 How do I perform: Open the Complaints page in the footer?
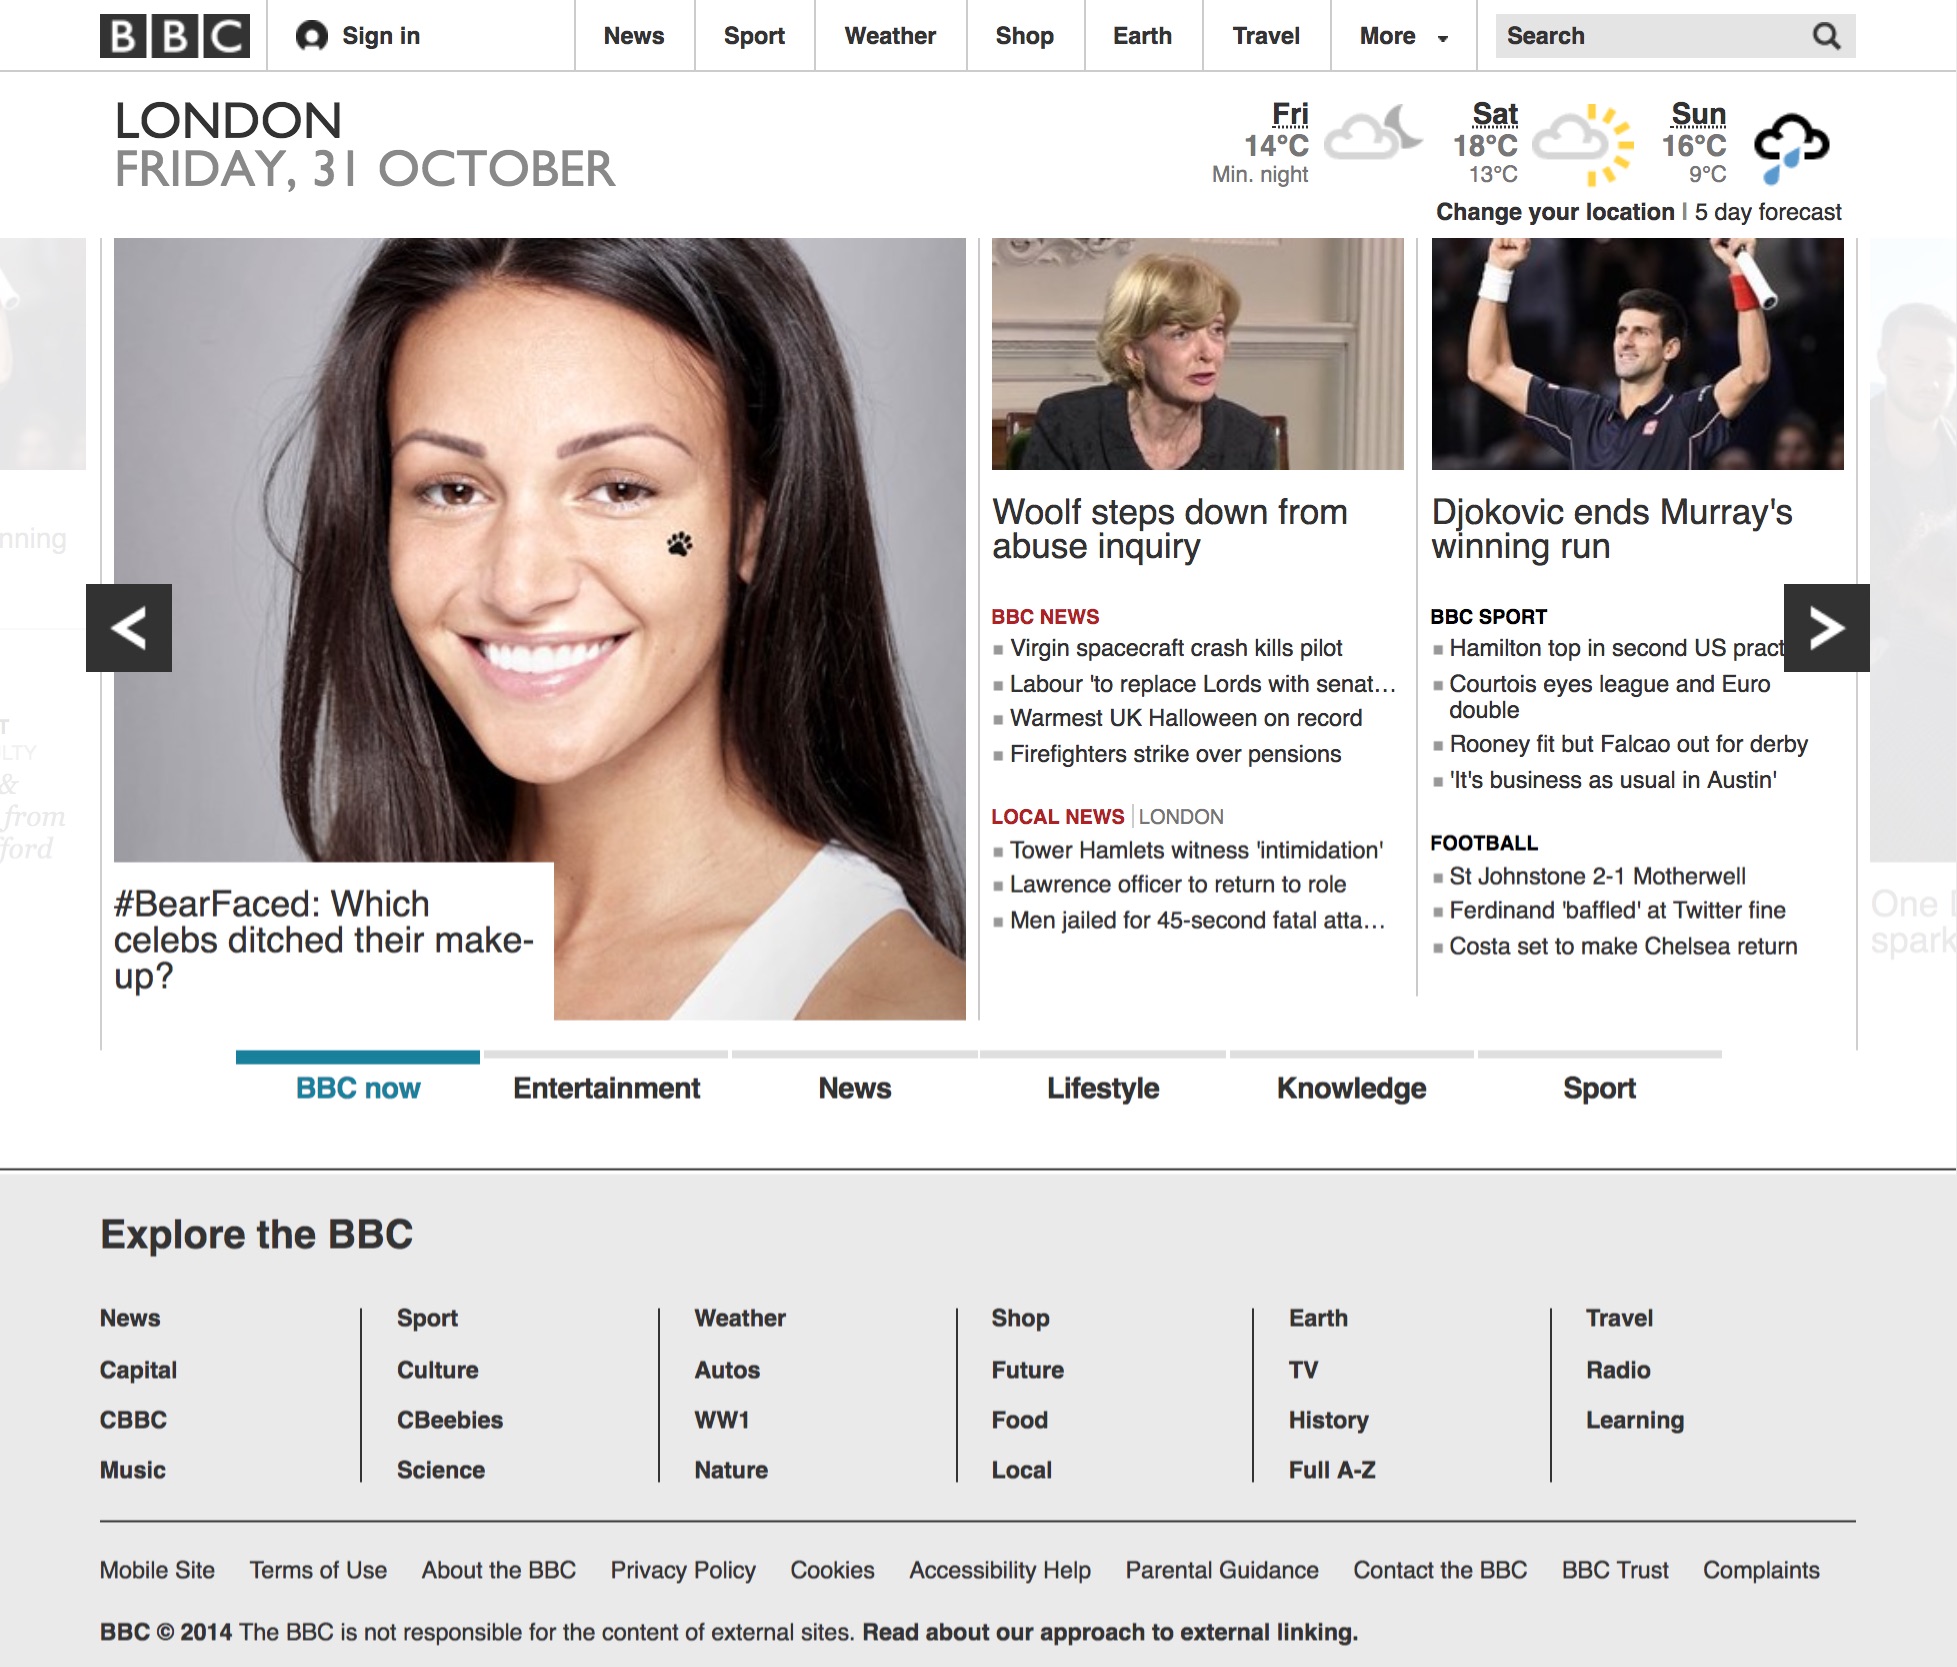coord(1761,1570)
